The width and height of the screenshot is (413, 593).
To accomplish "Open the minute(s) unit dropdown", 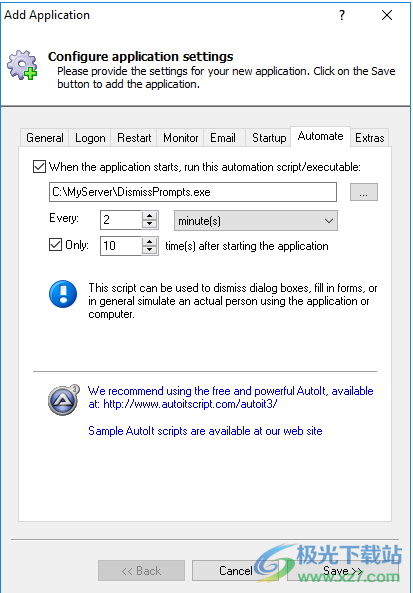I will (256, 220).
